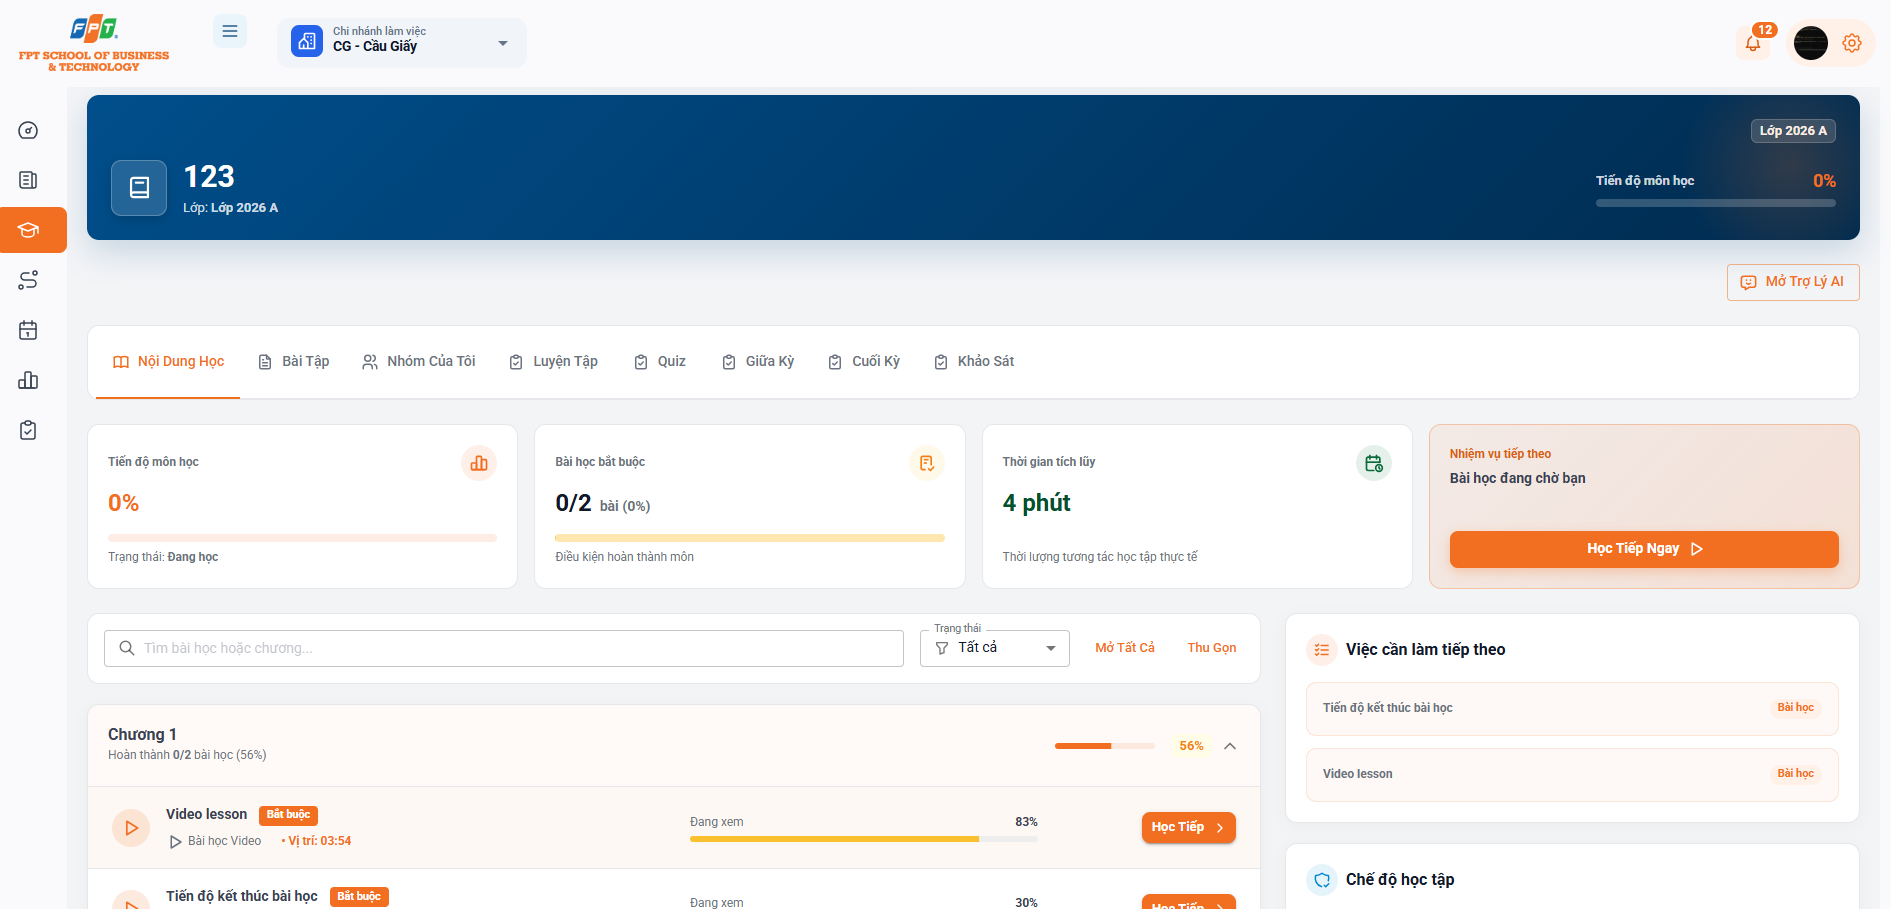Open the bar chart statistics sidebar icon
This screenshot has height=909, width=1891.
click(x=28, y=380)
